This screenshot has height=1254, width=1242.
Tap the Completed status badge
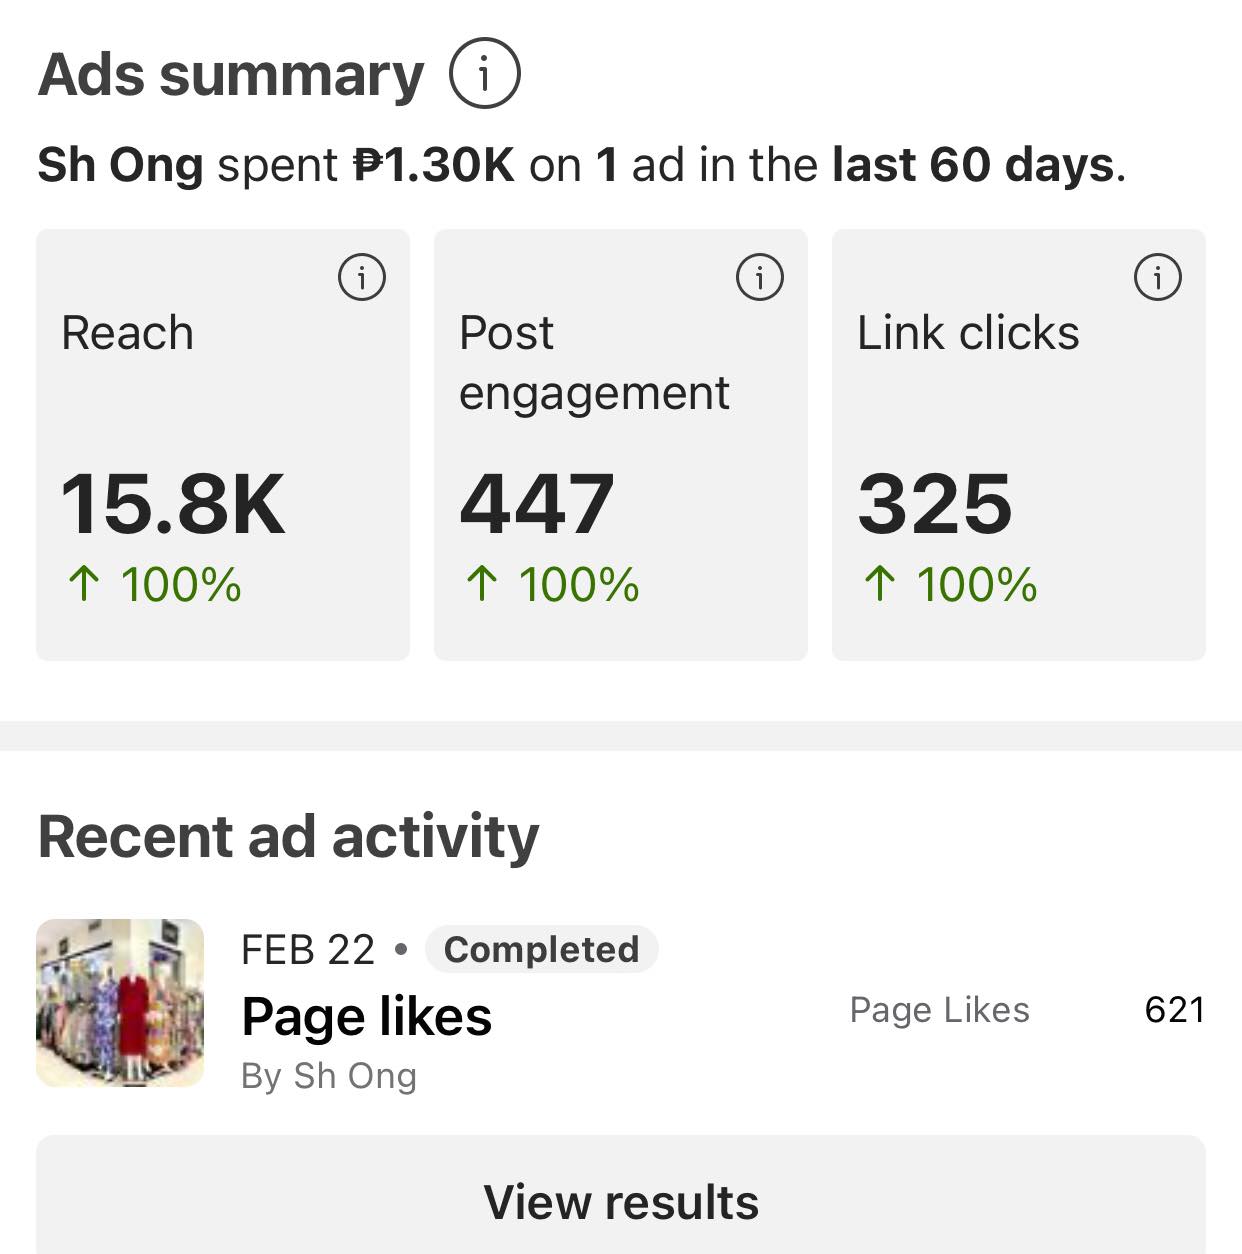[x=541, y=949]
